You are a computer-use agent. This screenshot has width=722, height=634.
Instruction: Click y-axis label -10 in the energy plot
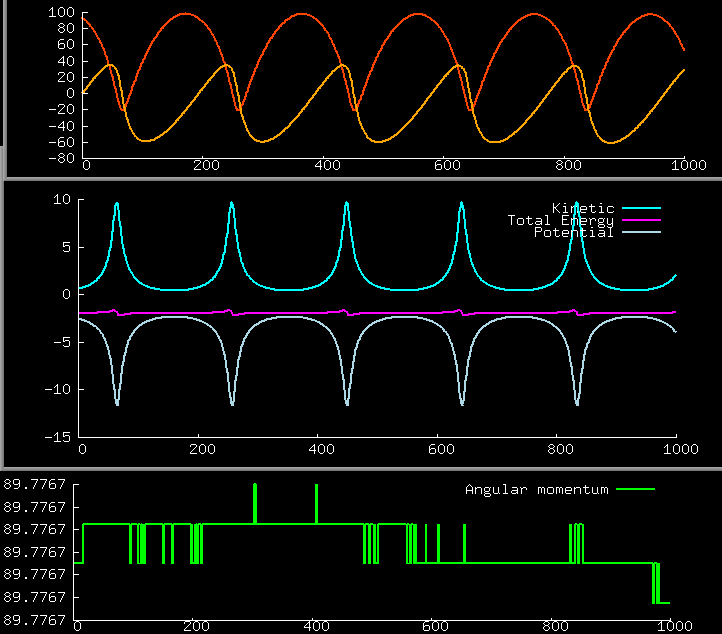point(58,390)
